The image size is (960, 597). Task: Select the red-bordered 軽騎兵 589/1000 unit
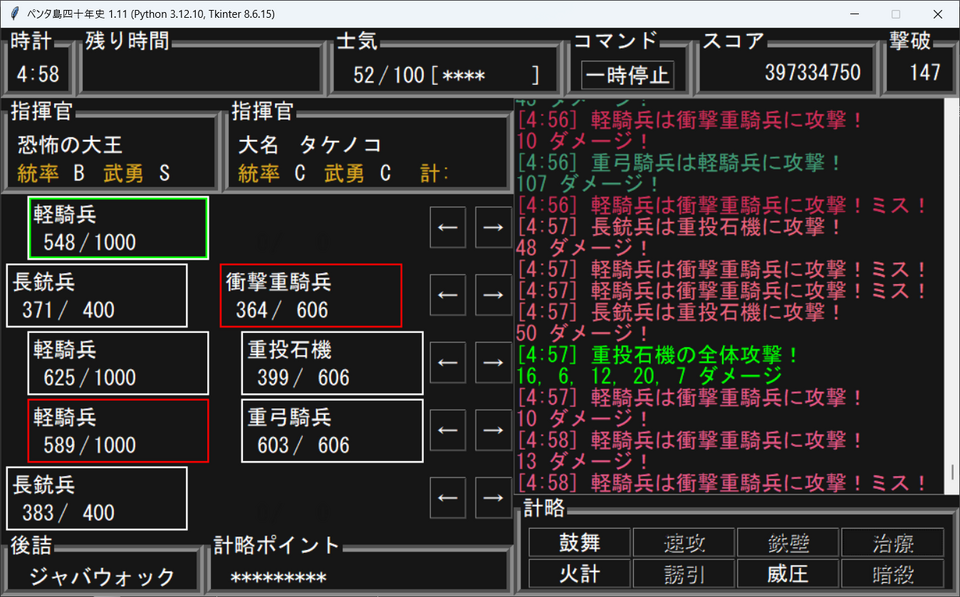click(118, 430)
